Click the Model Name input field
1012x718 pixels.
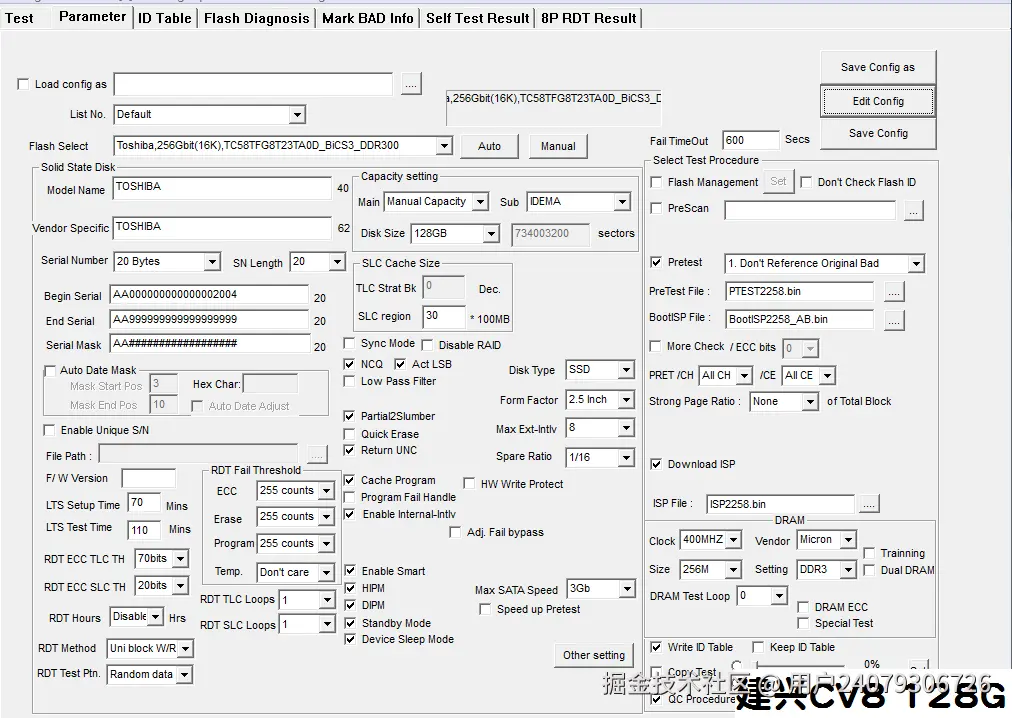click(x=222, y=188)
